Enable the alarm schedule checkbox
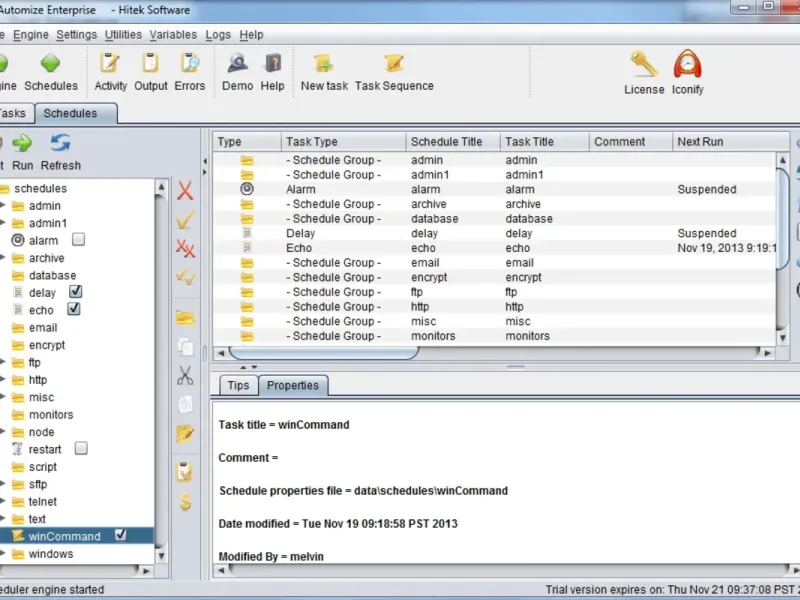Image resolution: width=800 pixels, height=600 pixels. pos(78,240)
